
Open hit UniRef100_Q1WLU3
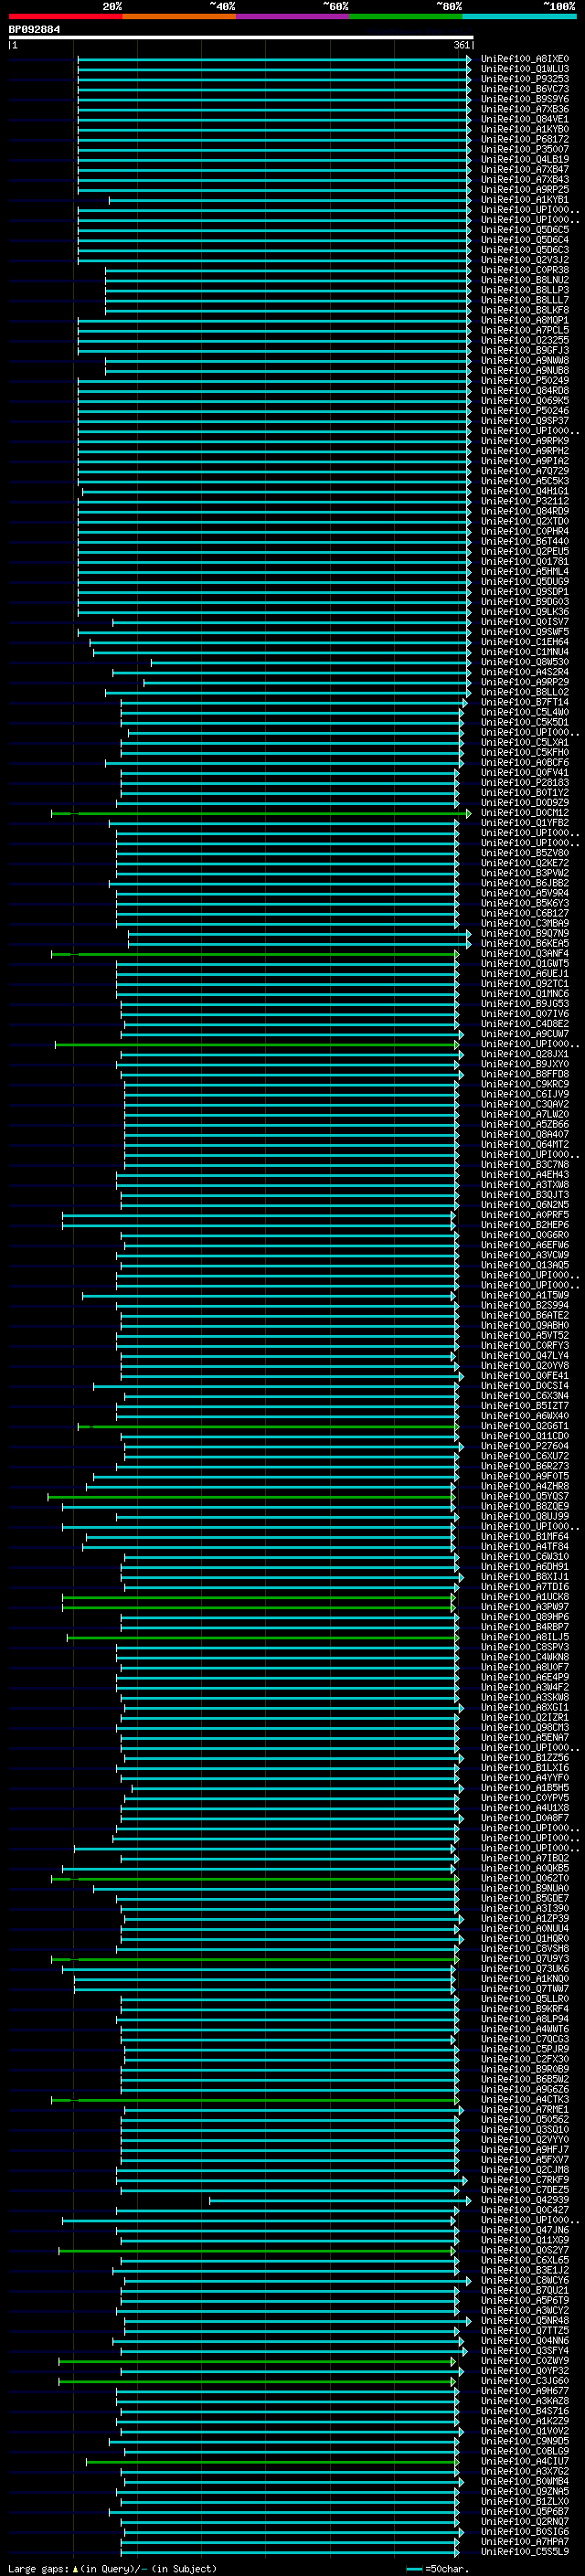tap(524, 69)
